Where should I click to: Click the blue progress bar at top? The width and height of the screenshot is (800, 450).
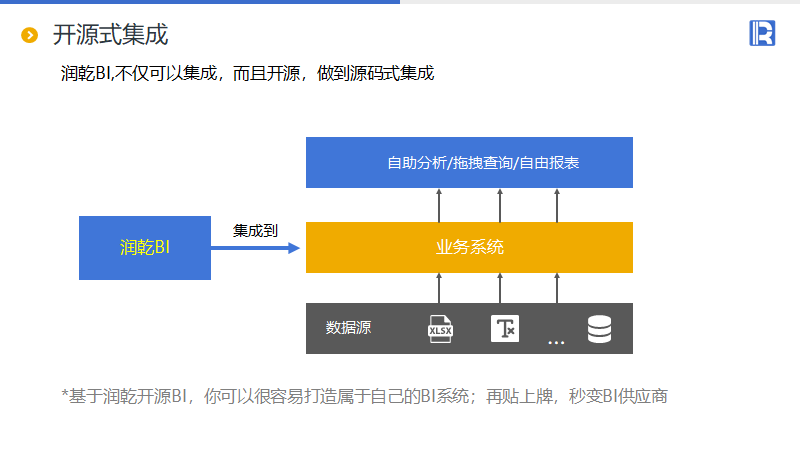tap(200, 2)
